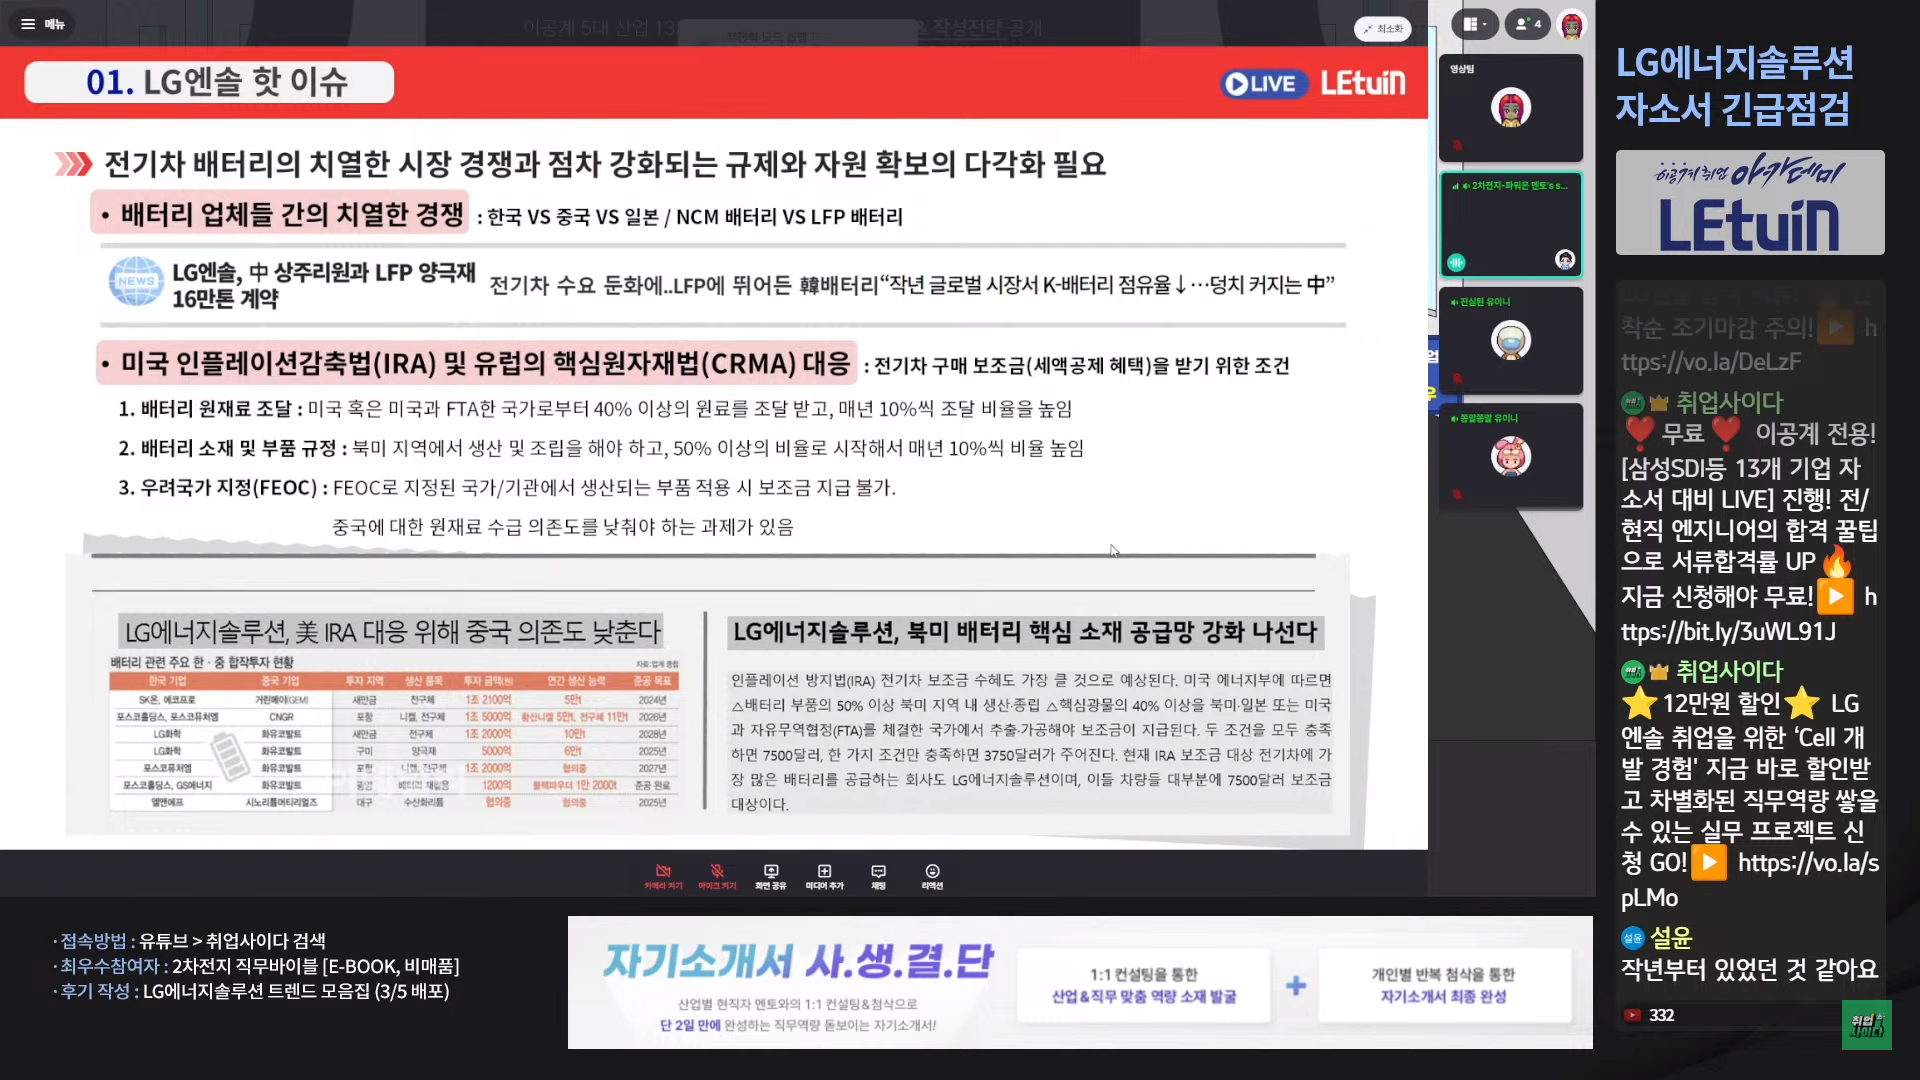This screenshot has width=1920, height=1080.
Task: Start 화면 공유 screen sharing
Action: tap(771, 876)
